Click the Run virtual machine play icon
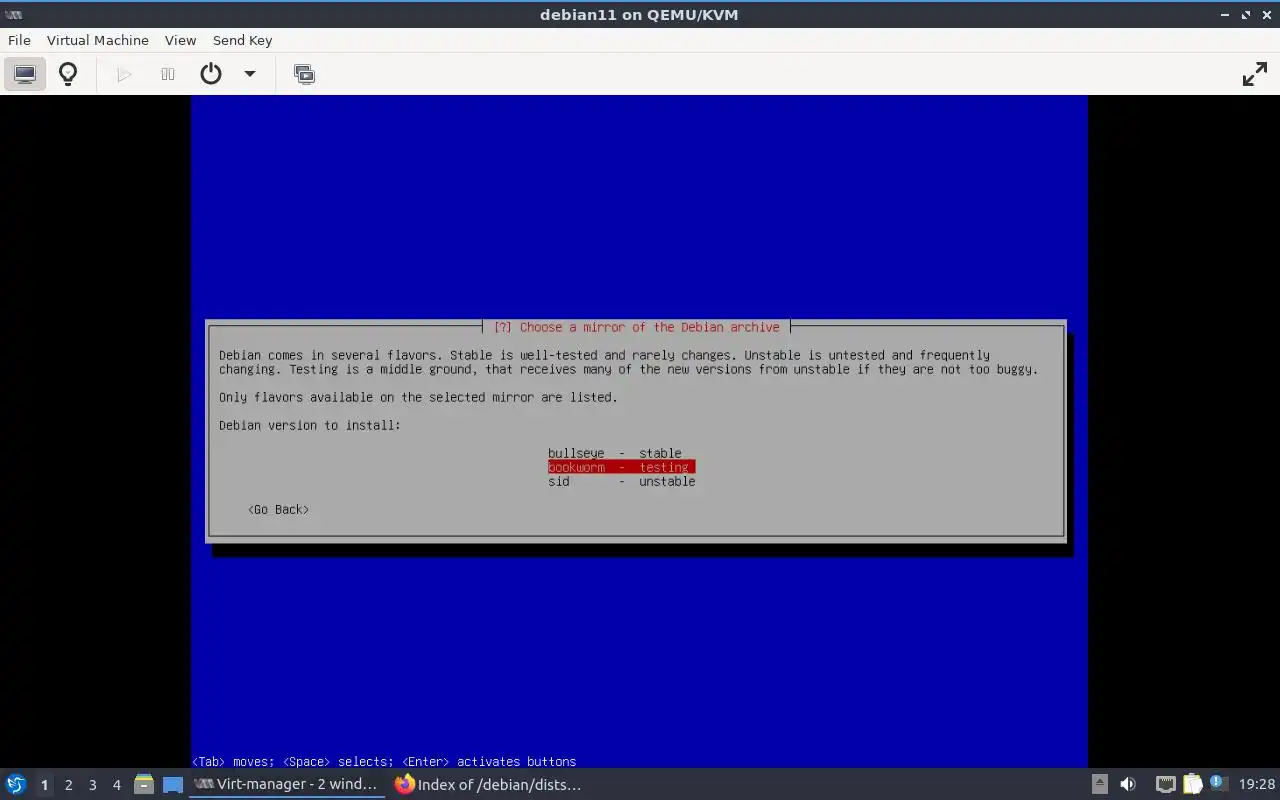The width and height of the screenshot is (1280, 800). click(x=124, y=74)
